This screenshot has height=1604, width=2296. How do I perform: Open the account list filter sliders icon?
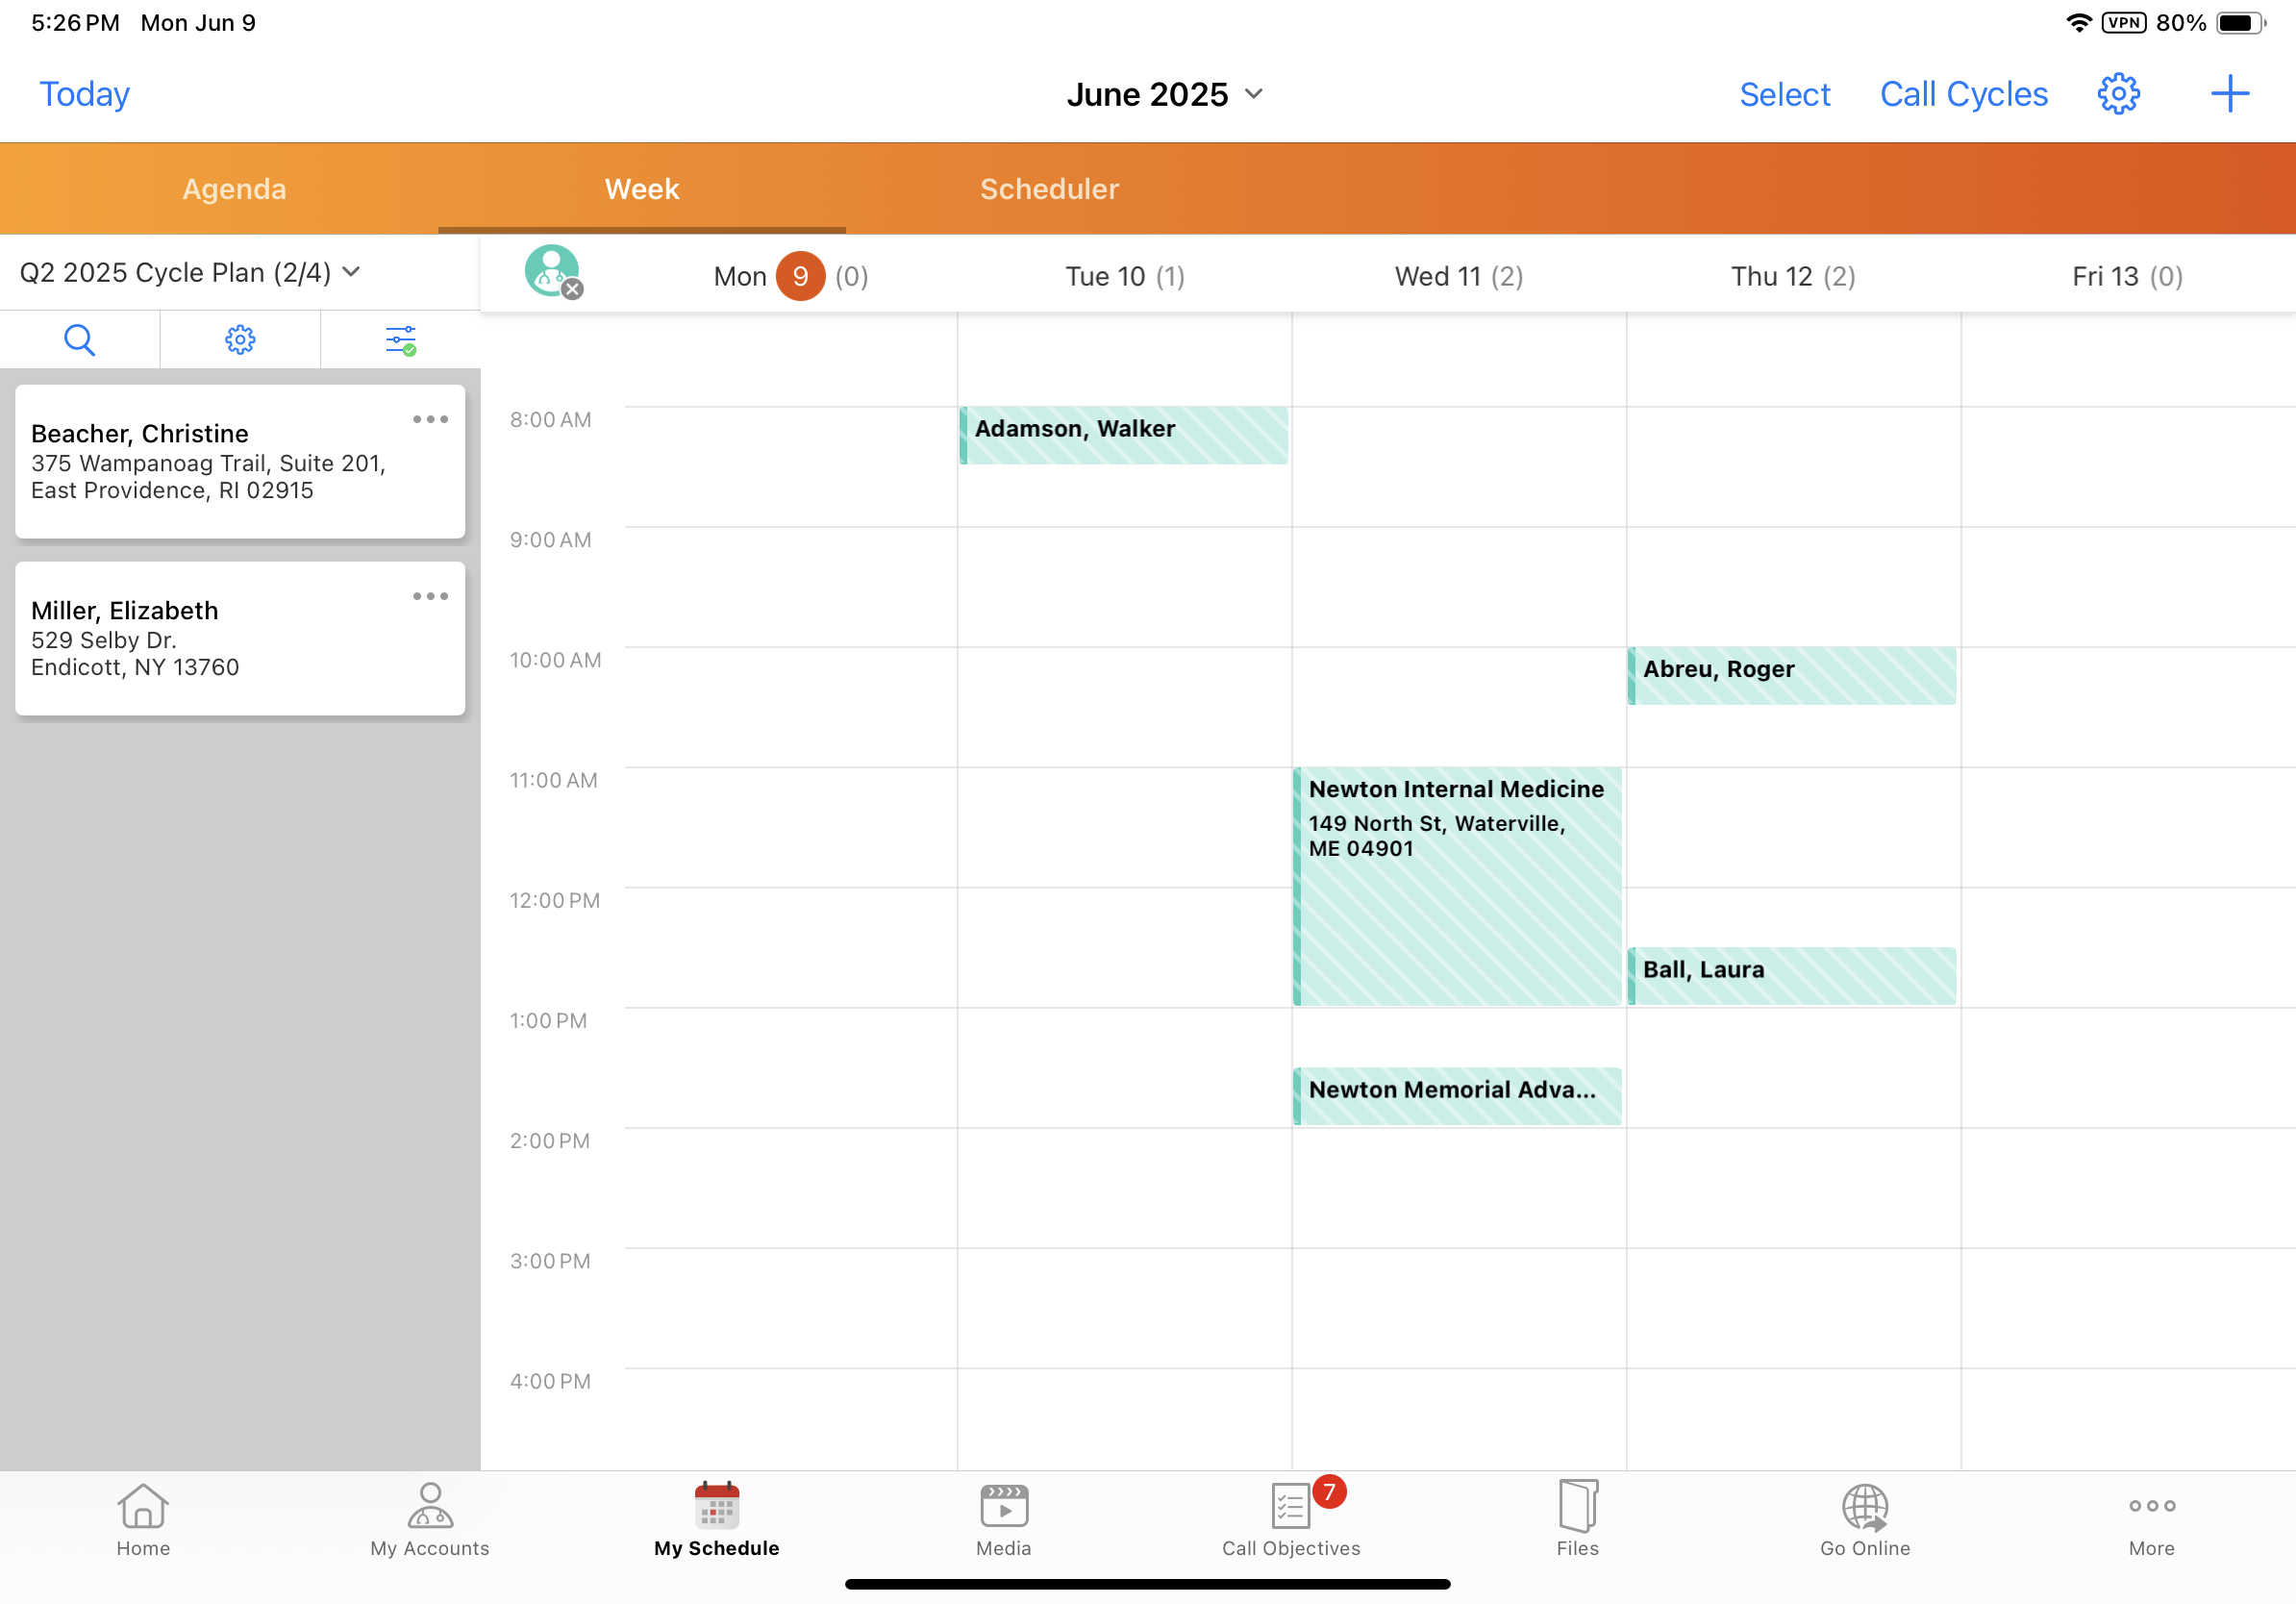coord(400,340)
